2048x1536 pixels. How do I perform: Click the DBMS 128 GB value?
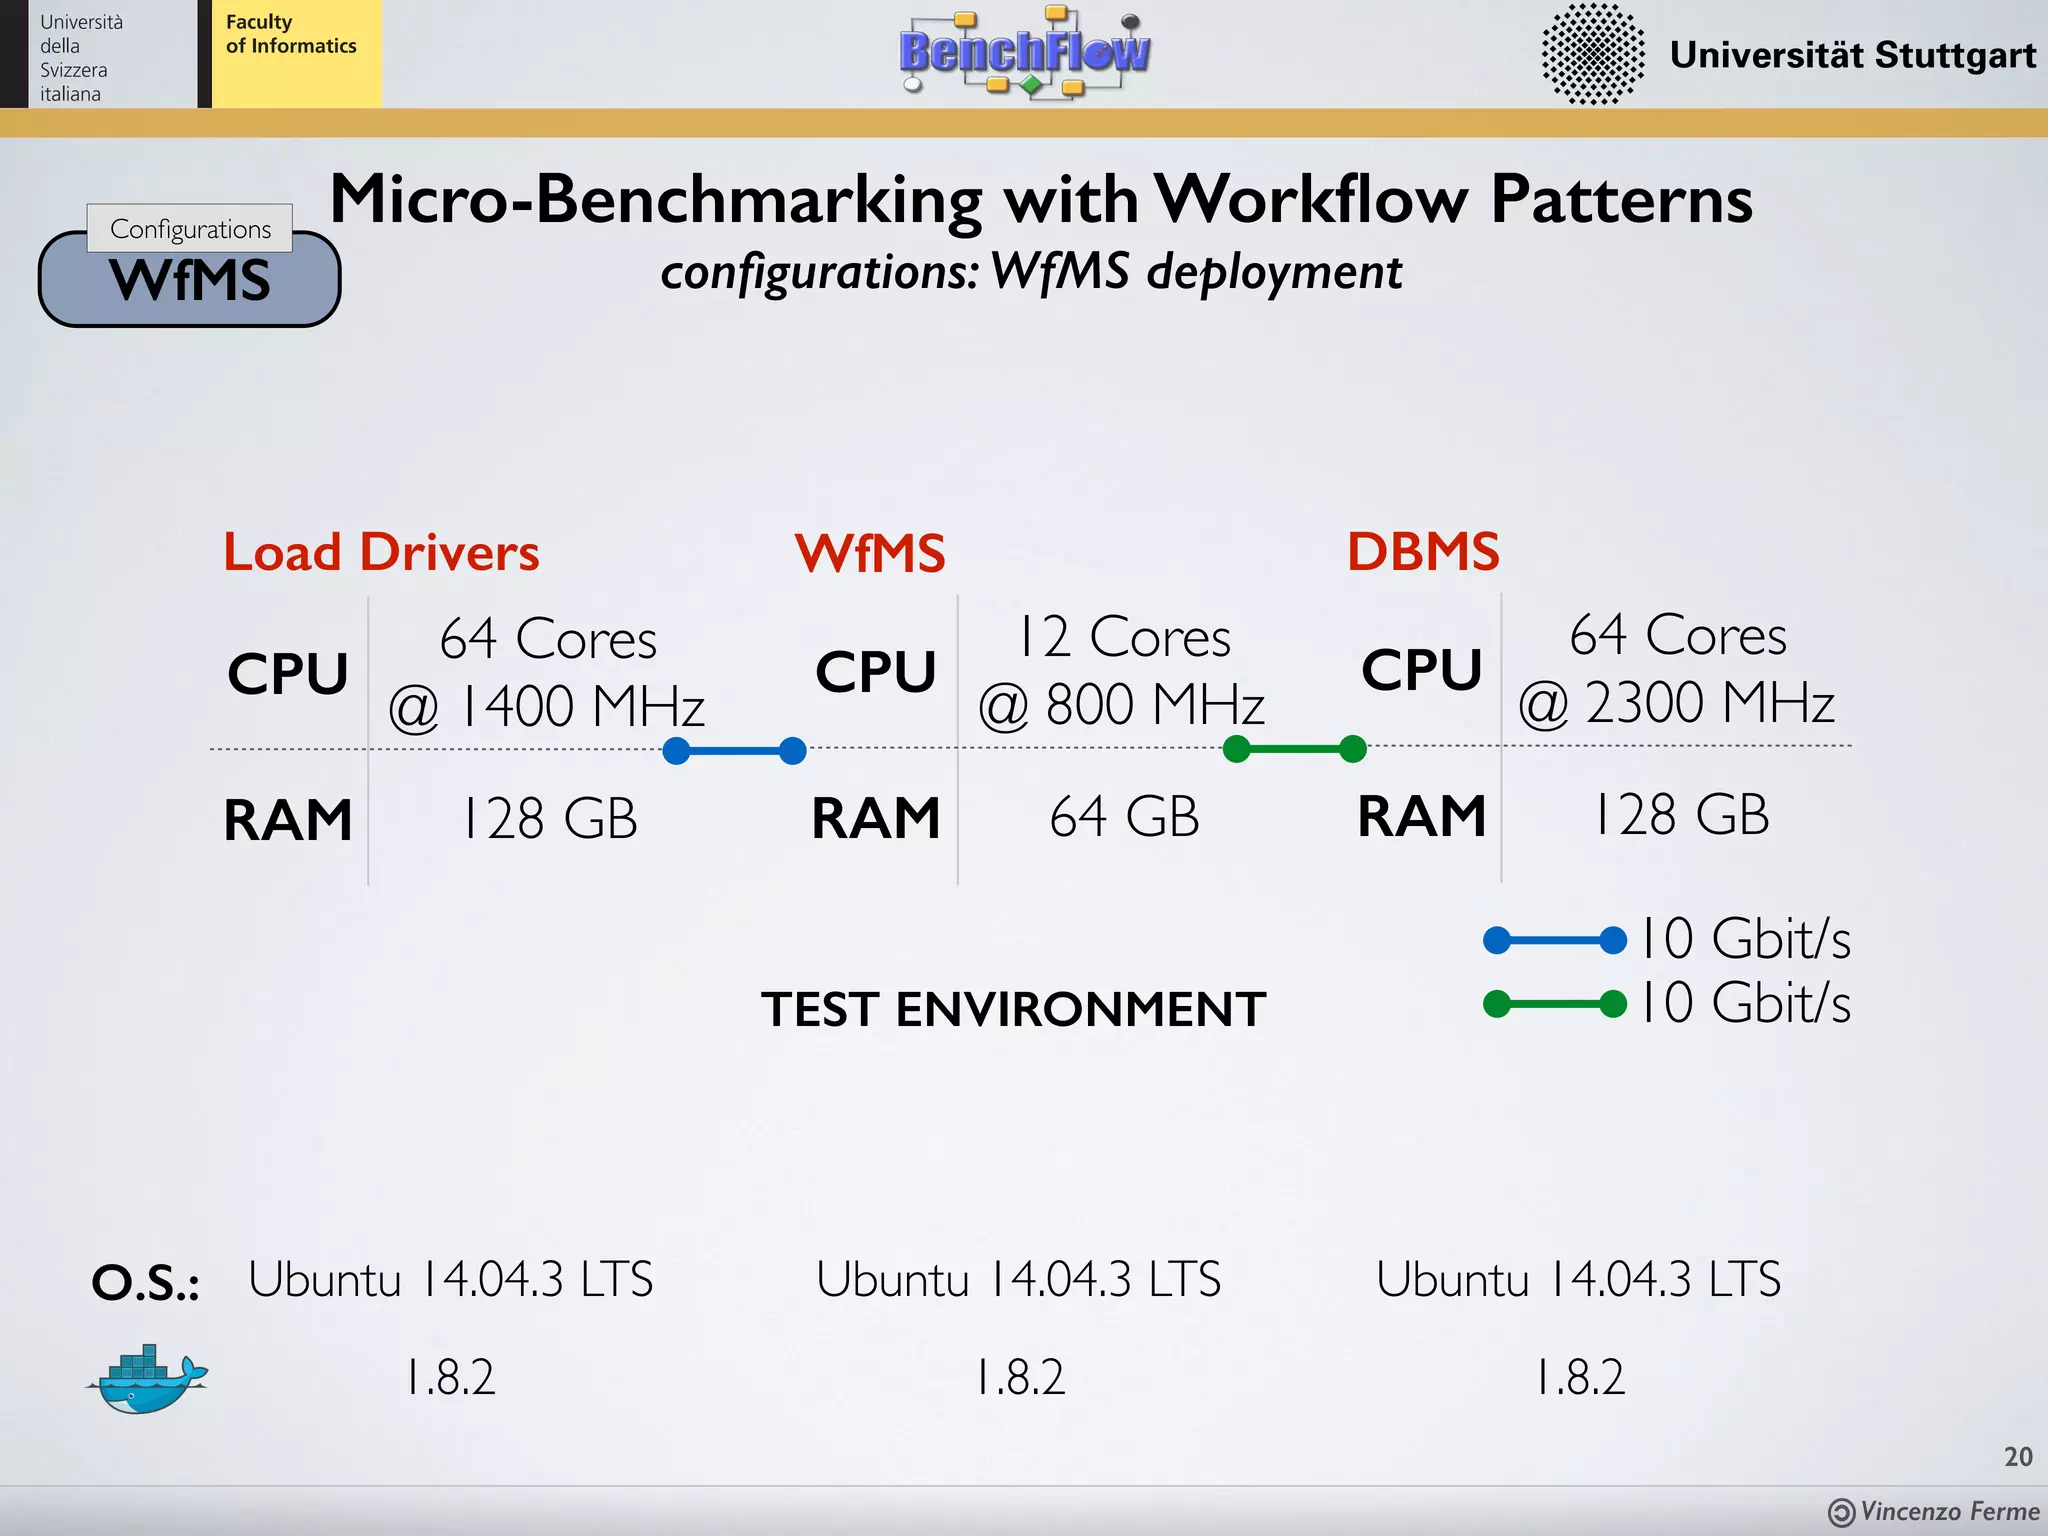pos(1681,814)
